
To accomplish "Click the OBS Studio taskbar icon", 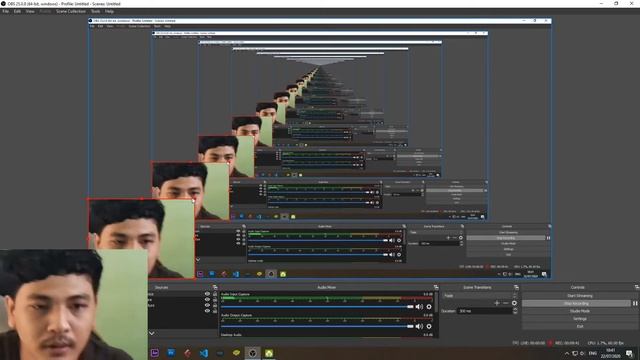I will (253, 353).
